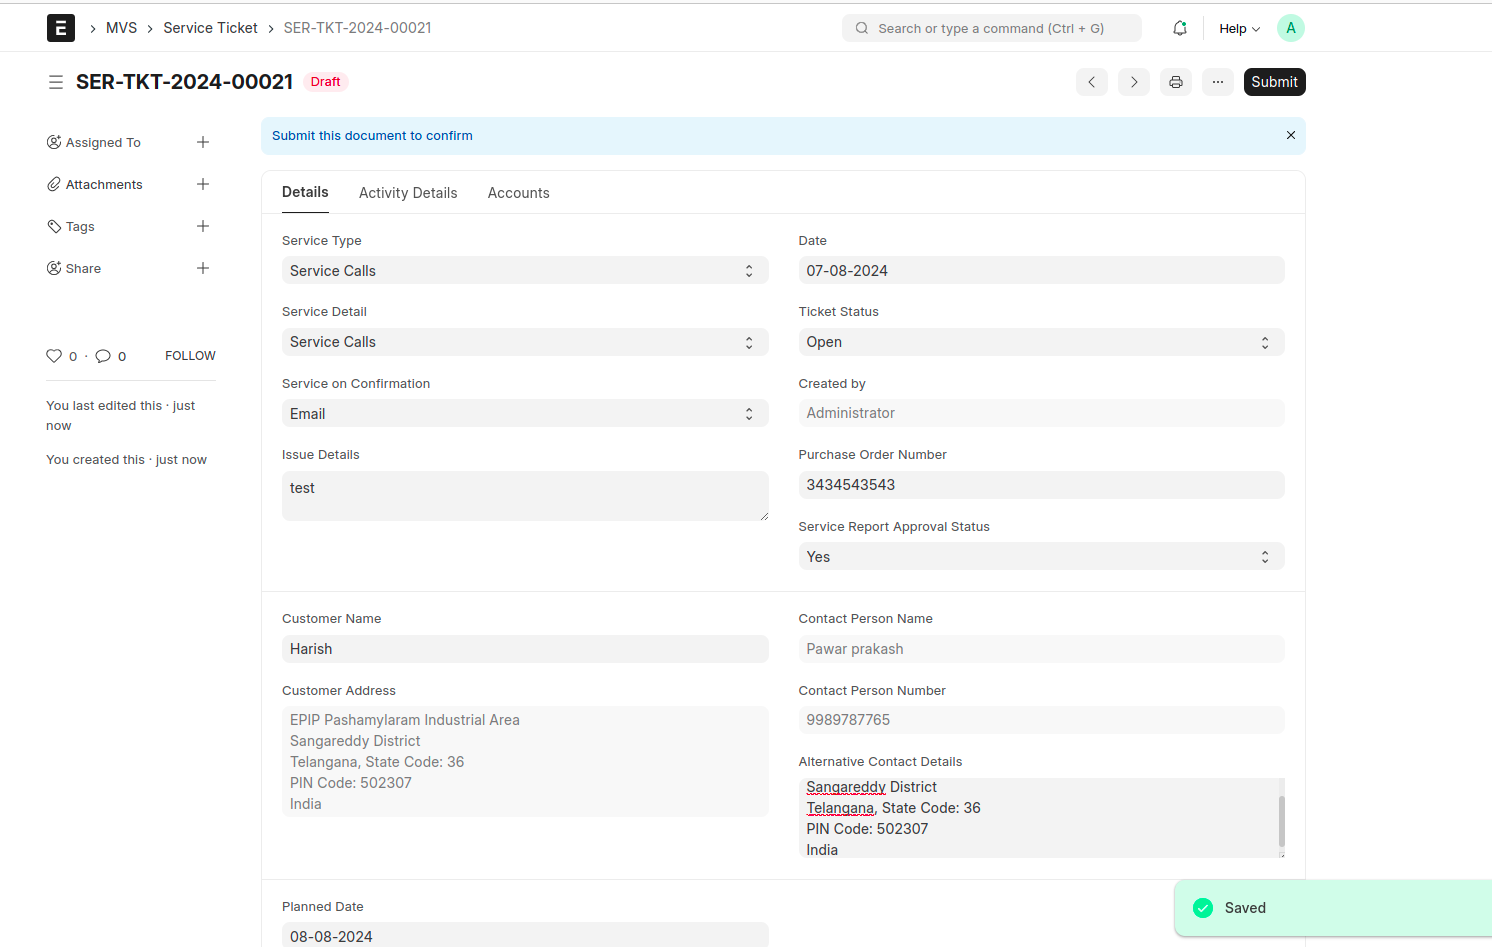This screenshot has width=1492, height=947.
Task: Switch to the Activity Details tab
Action: (x=408, y=193)
